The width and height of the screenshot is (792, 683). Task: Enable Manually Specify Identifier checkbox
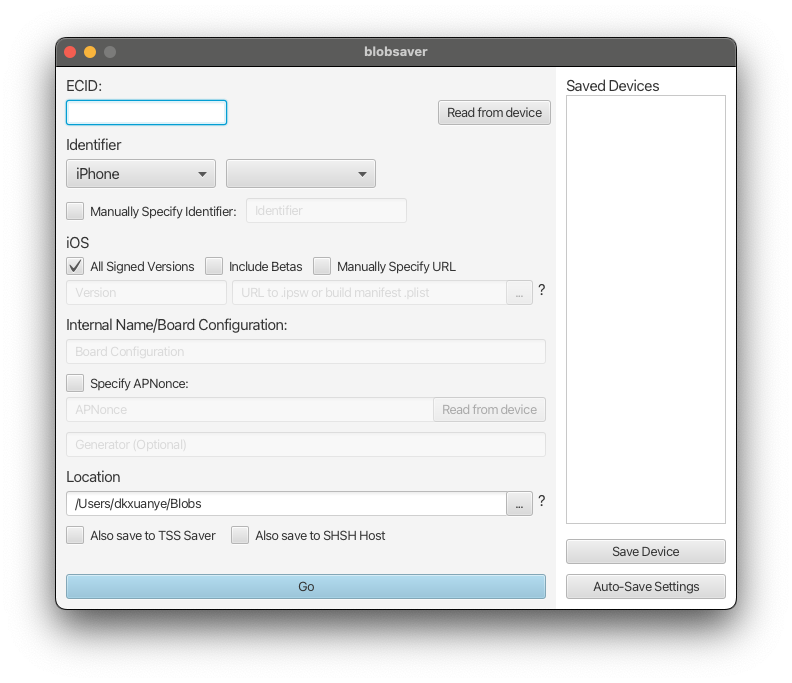75,211
